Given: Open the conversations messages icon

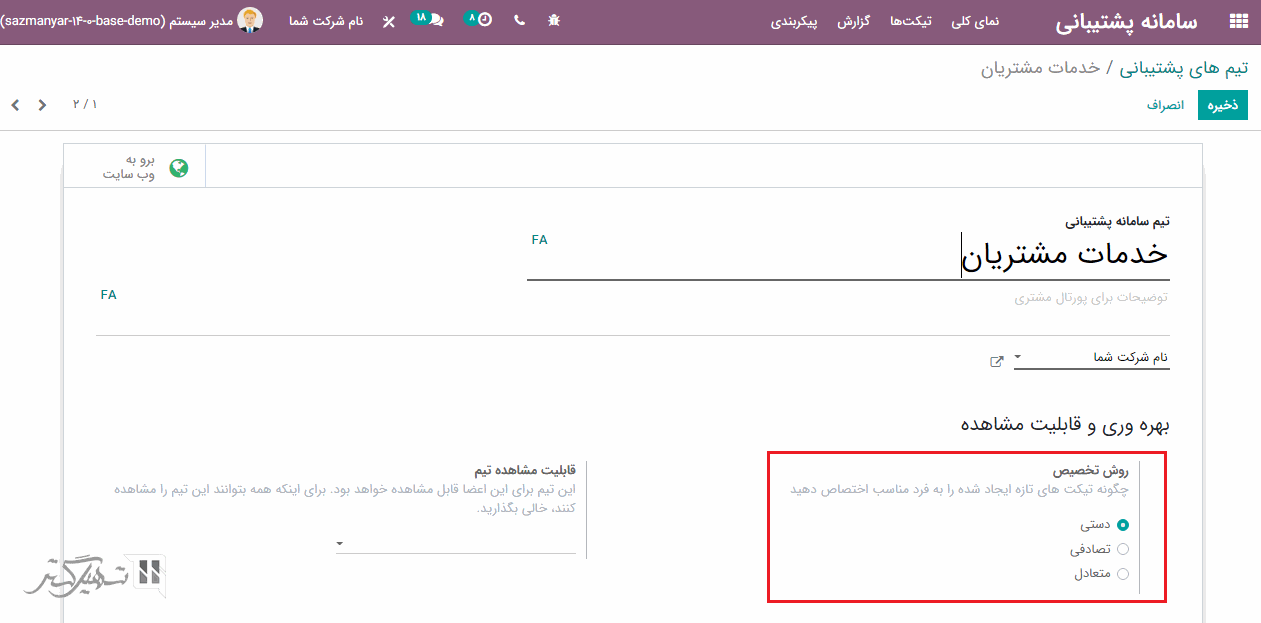Looking at the screenshot, I should click(x=436, y=20).
